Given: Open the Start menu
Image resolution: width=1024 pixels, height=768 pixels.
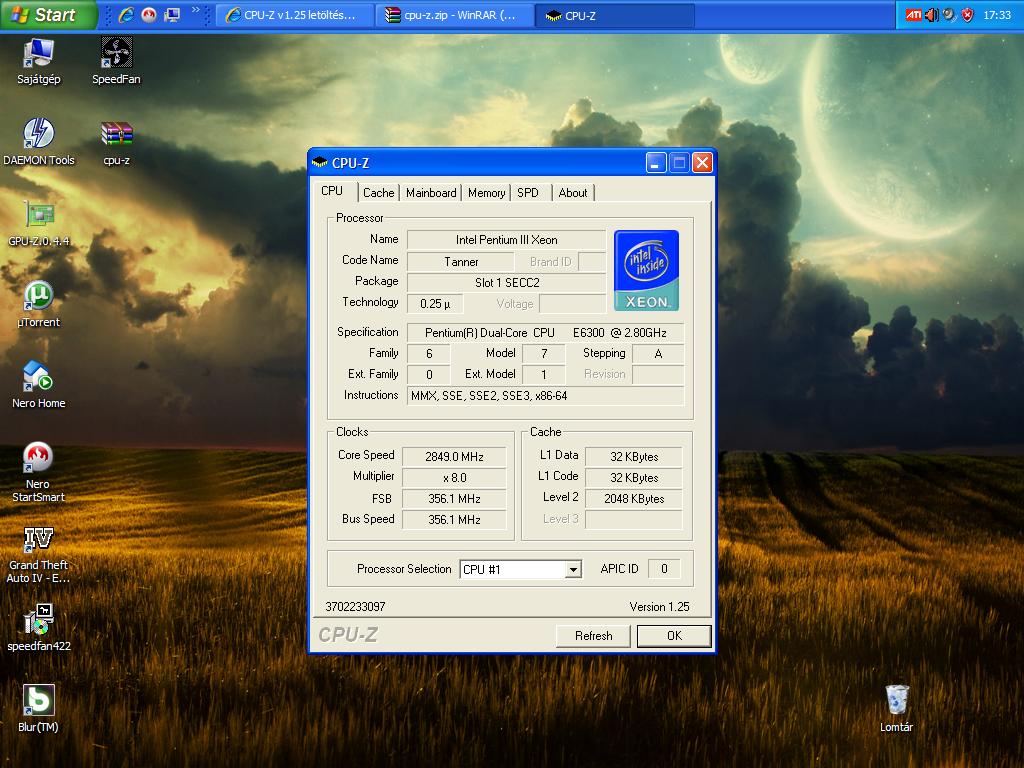Looking at the screenshot, I should click(x=48, y=15).
